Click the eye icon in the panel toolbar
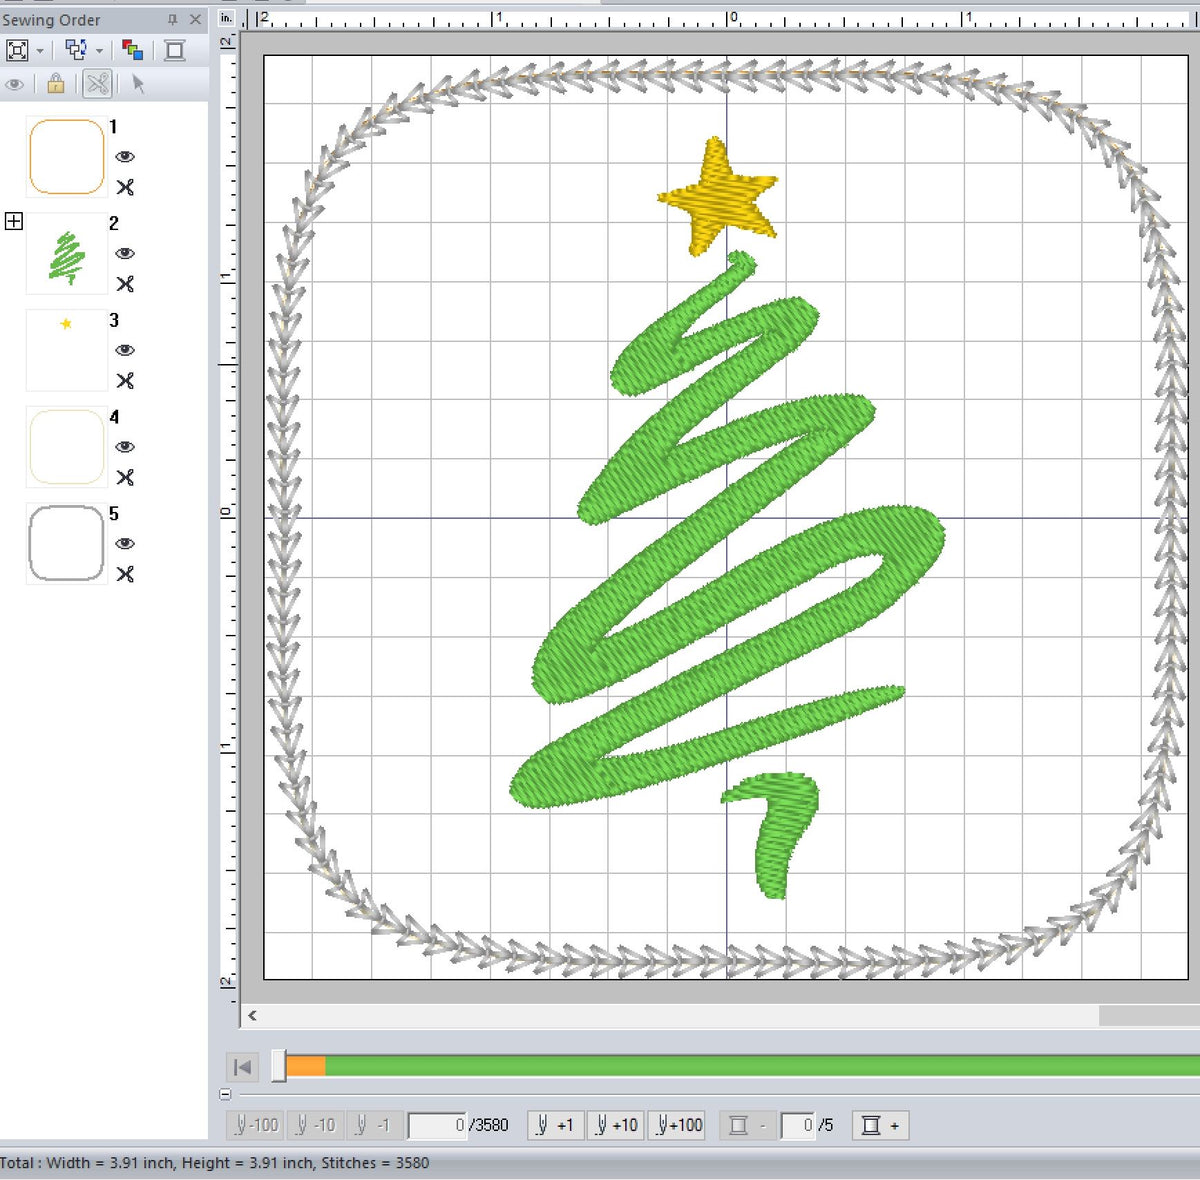 pos(14,85)
